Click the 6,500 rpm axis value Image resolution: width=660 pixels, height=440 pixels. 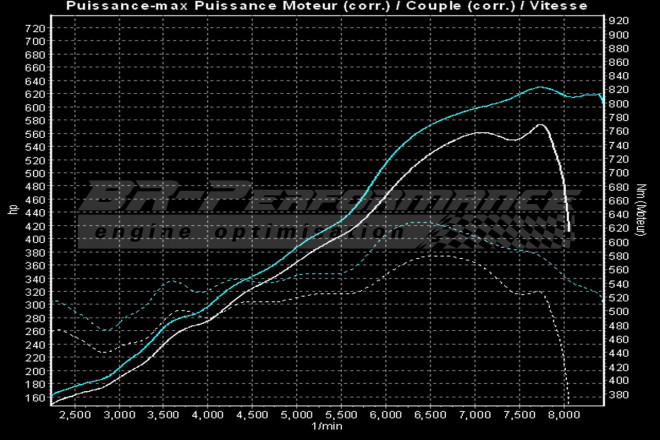tap(431, 414)
